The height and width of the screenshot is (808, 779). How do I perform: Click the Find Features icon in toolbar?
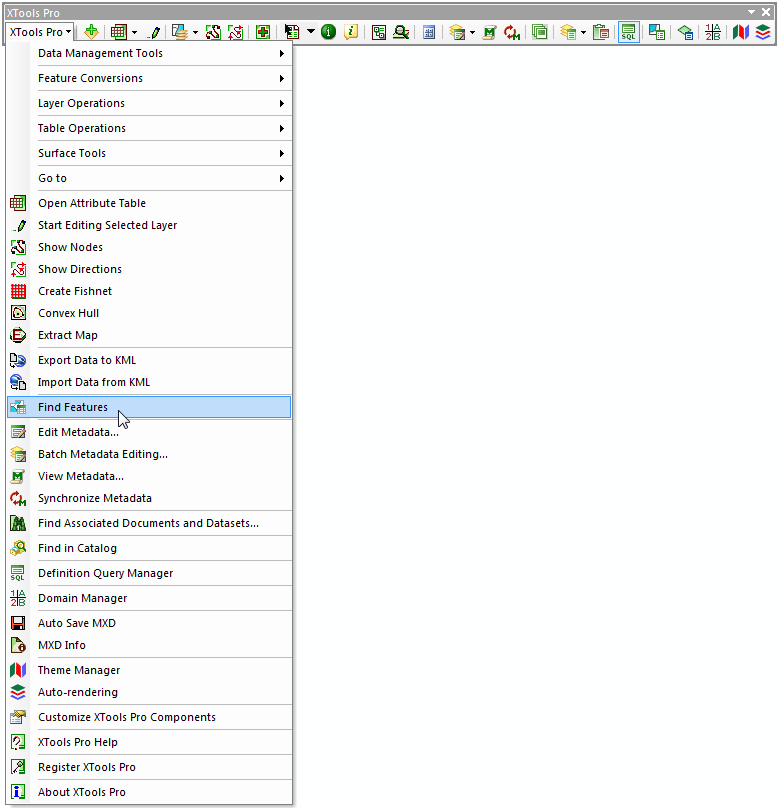coord(656,32)
